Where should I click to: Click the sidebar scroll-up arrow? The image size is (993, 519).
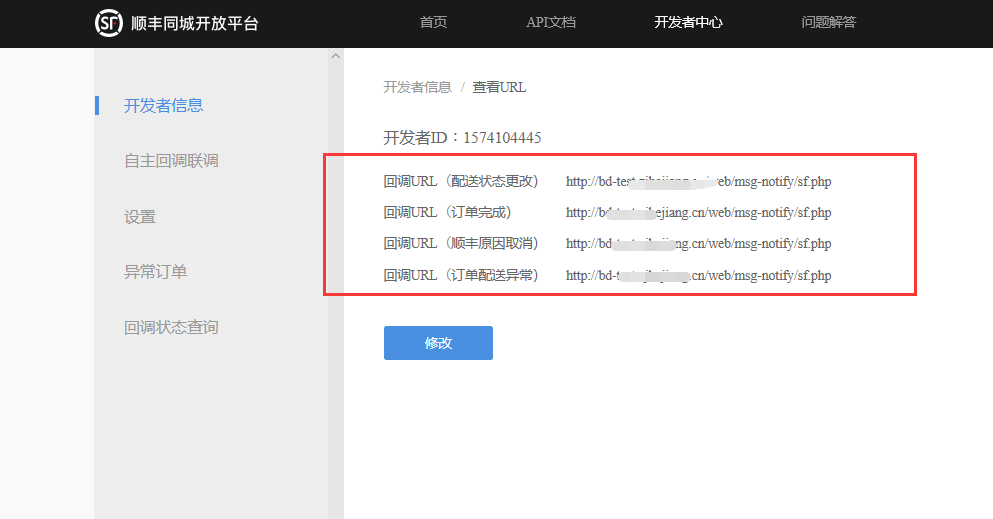pyautogui.click(x=335, y=56)
